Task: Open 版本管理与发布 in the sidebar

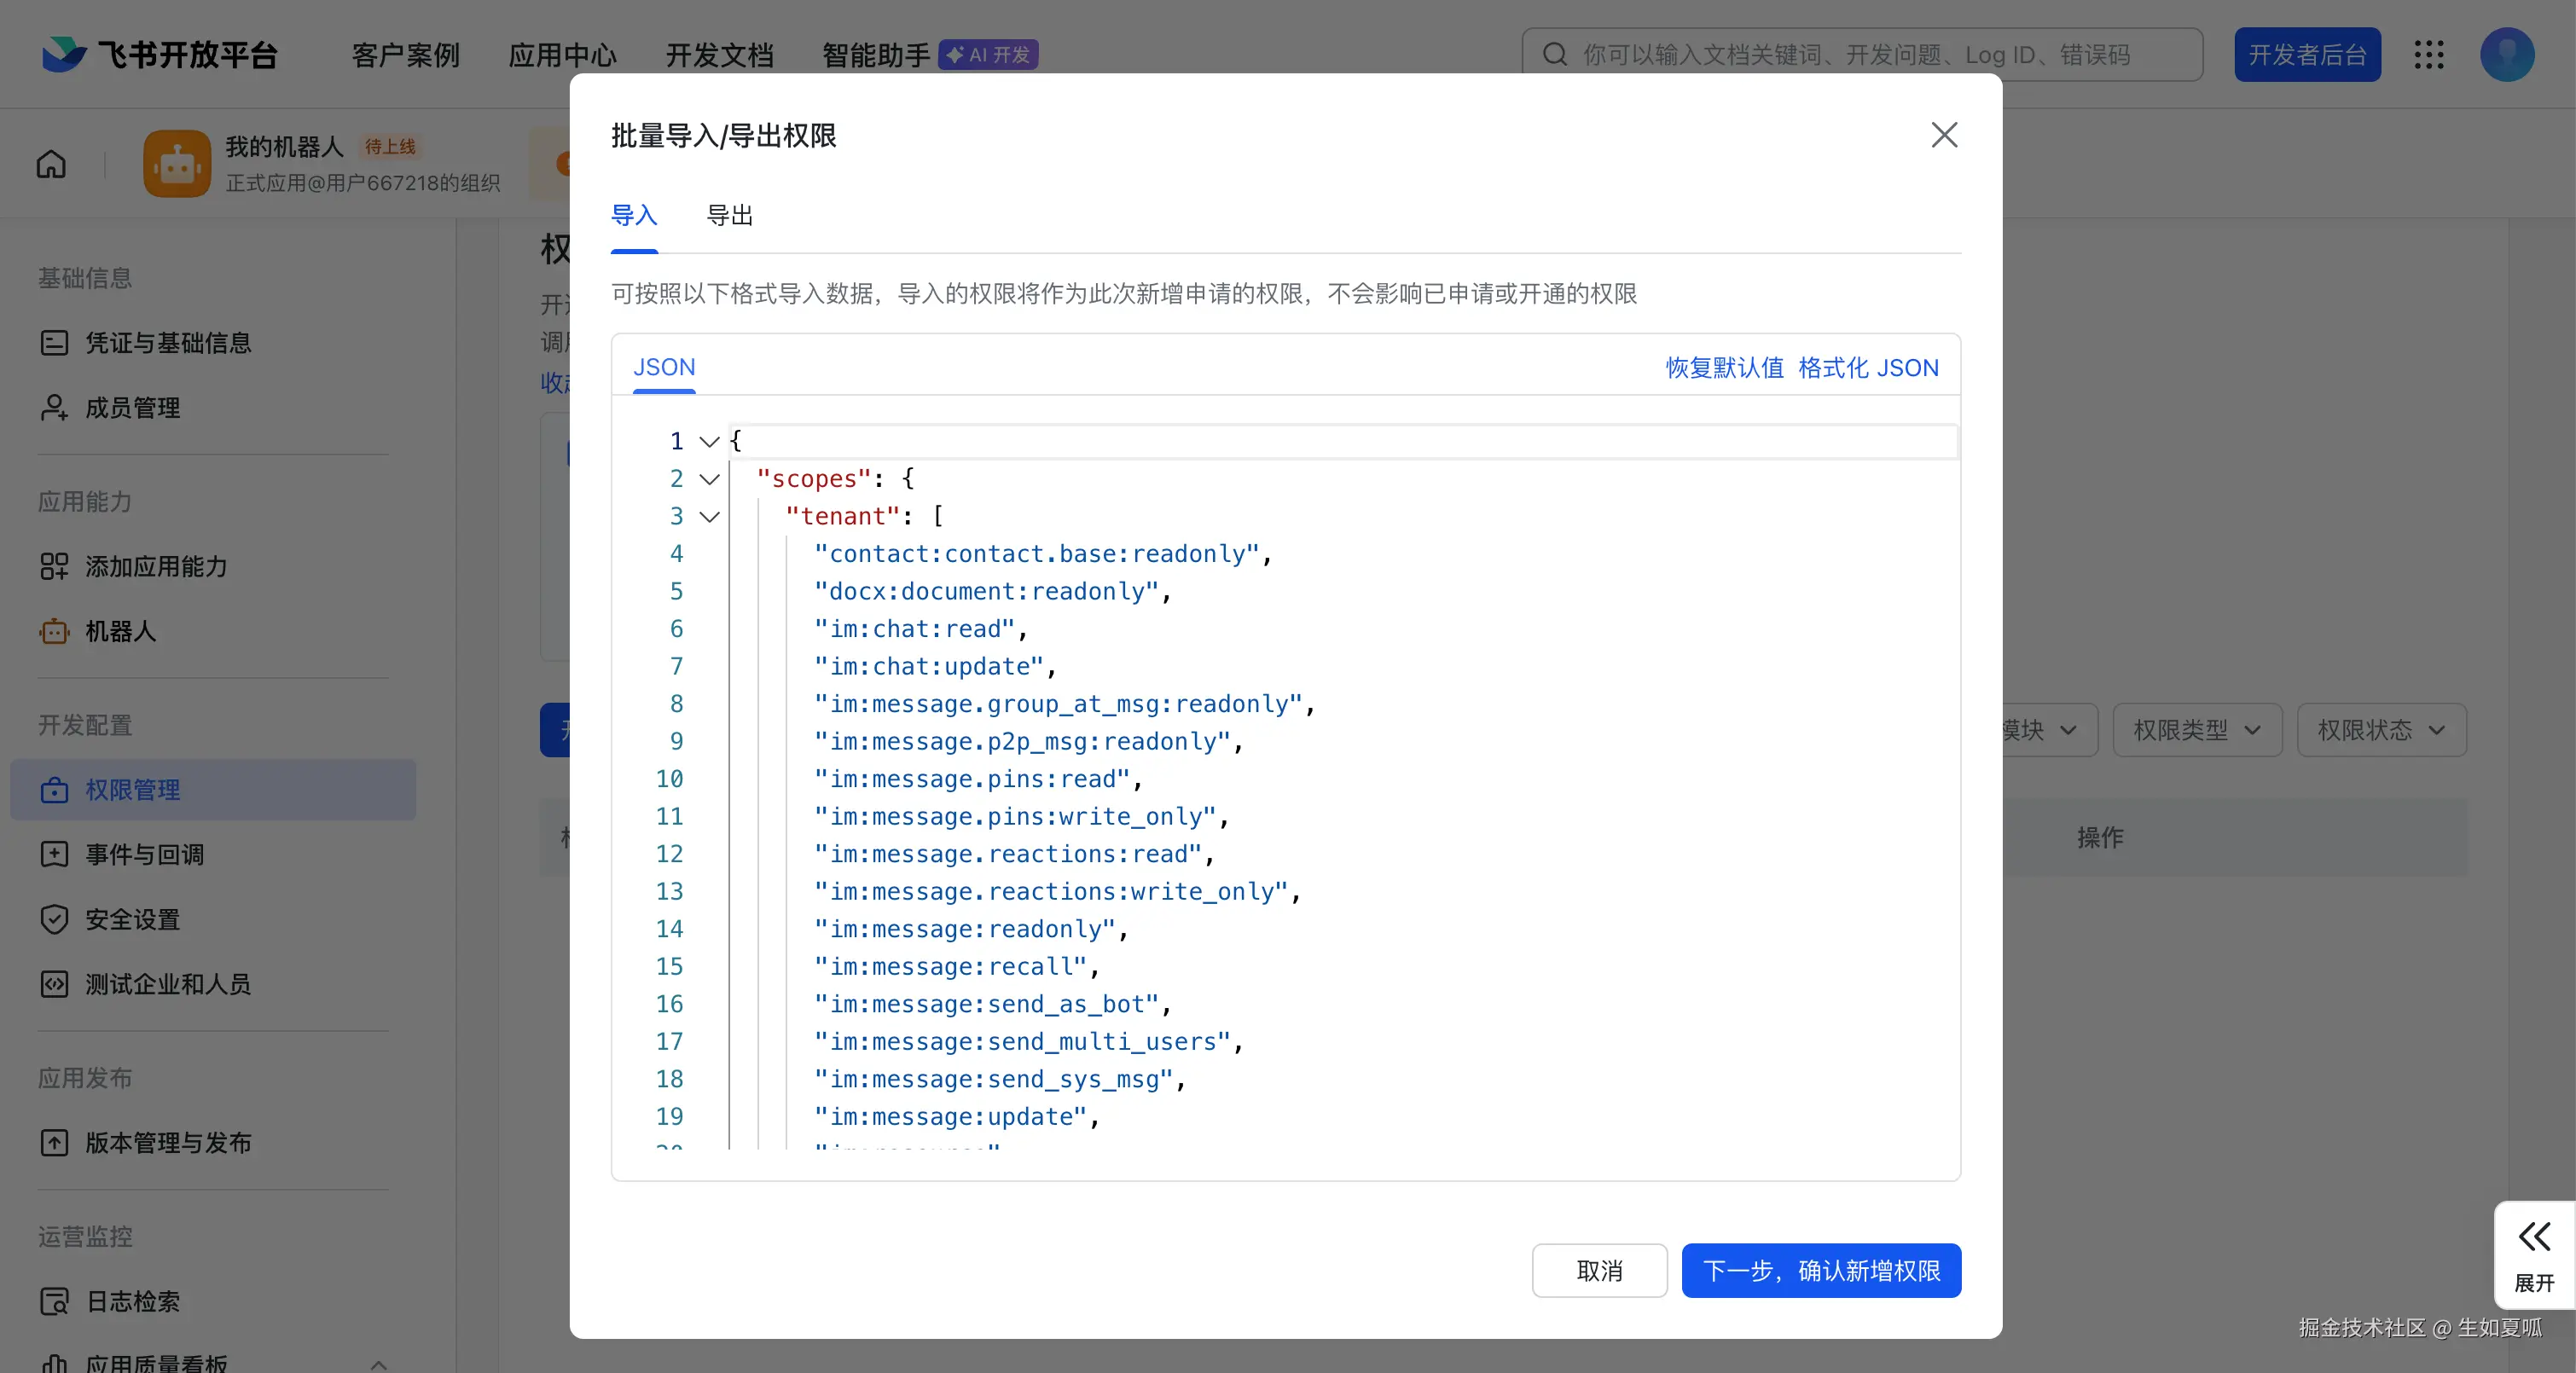Action: pos(167,1142)
